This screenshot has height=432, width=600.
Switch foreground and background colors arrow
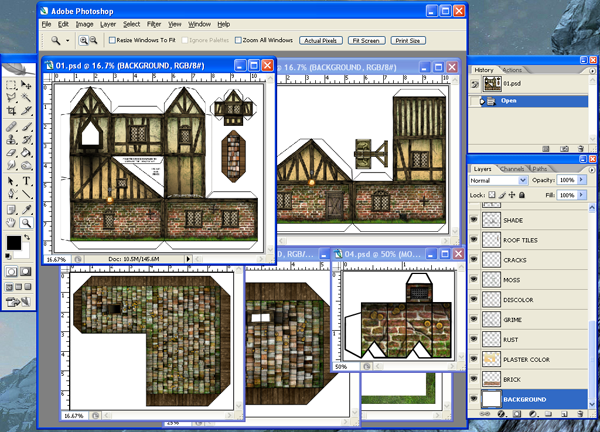click(x=27, y=237)
